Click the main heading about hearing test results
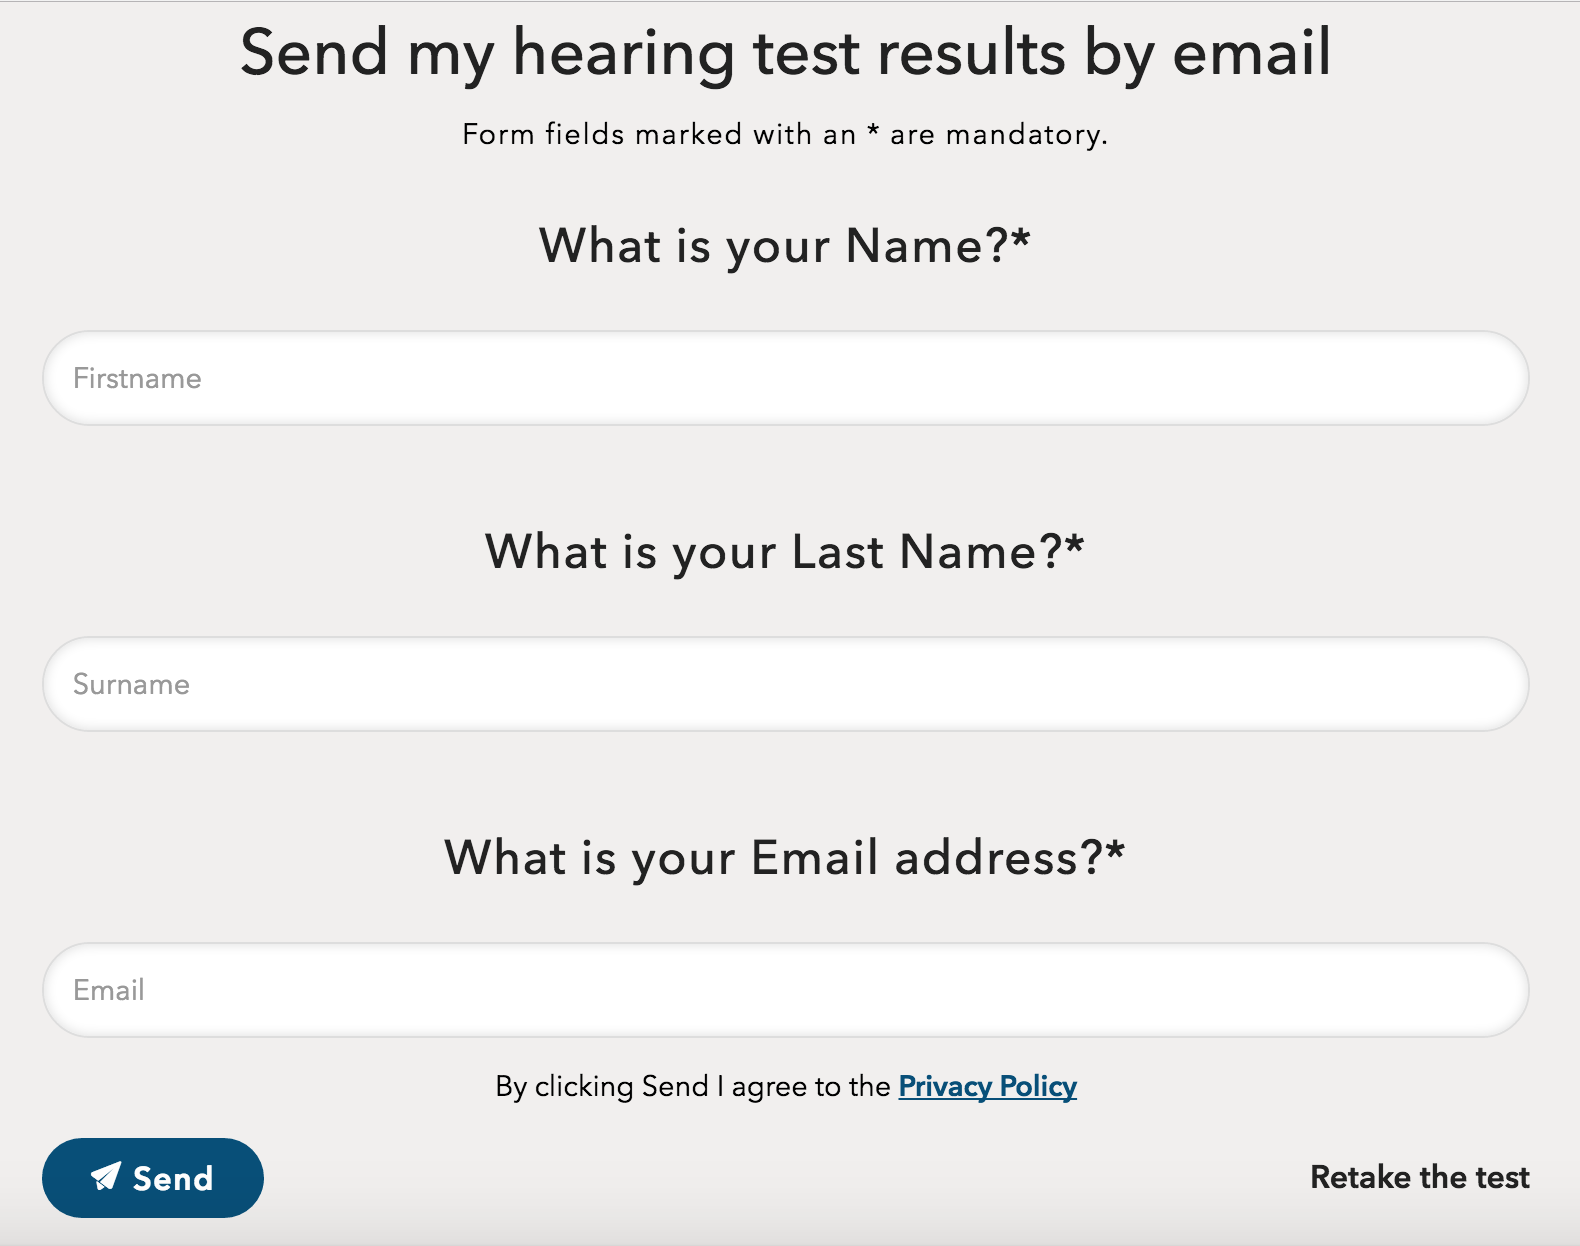 click(x=785, y=53)
